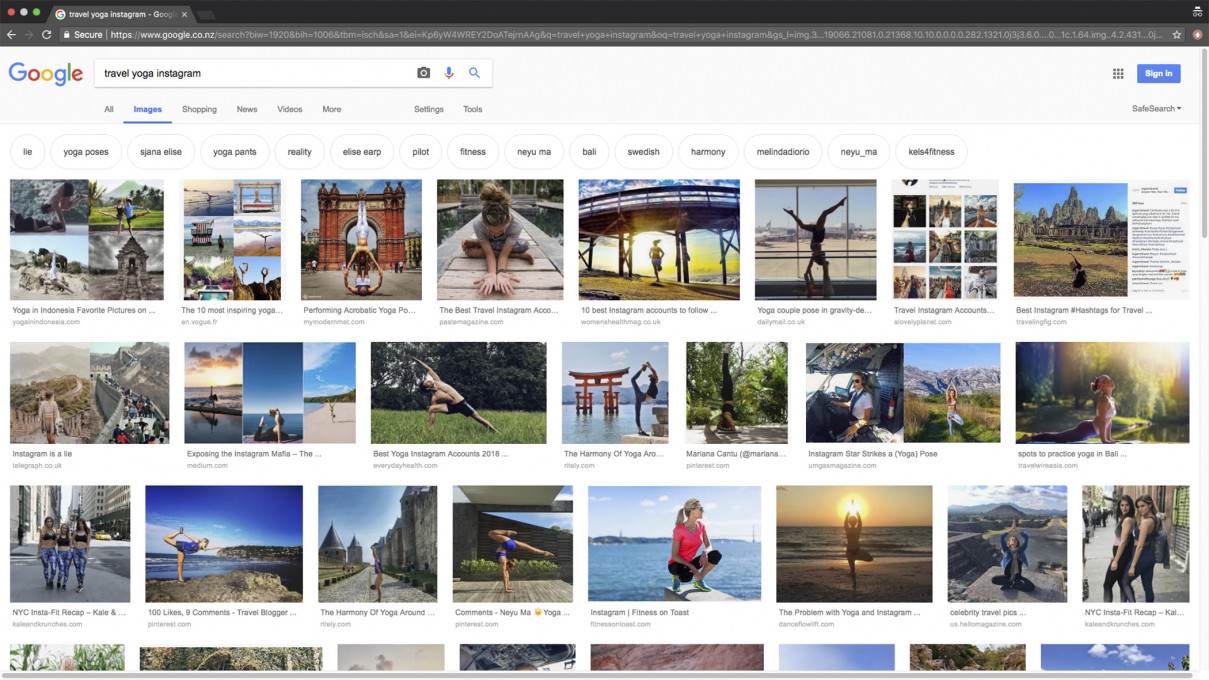Select the 'neyu_ma' suggestion chip

coord(859,152)
